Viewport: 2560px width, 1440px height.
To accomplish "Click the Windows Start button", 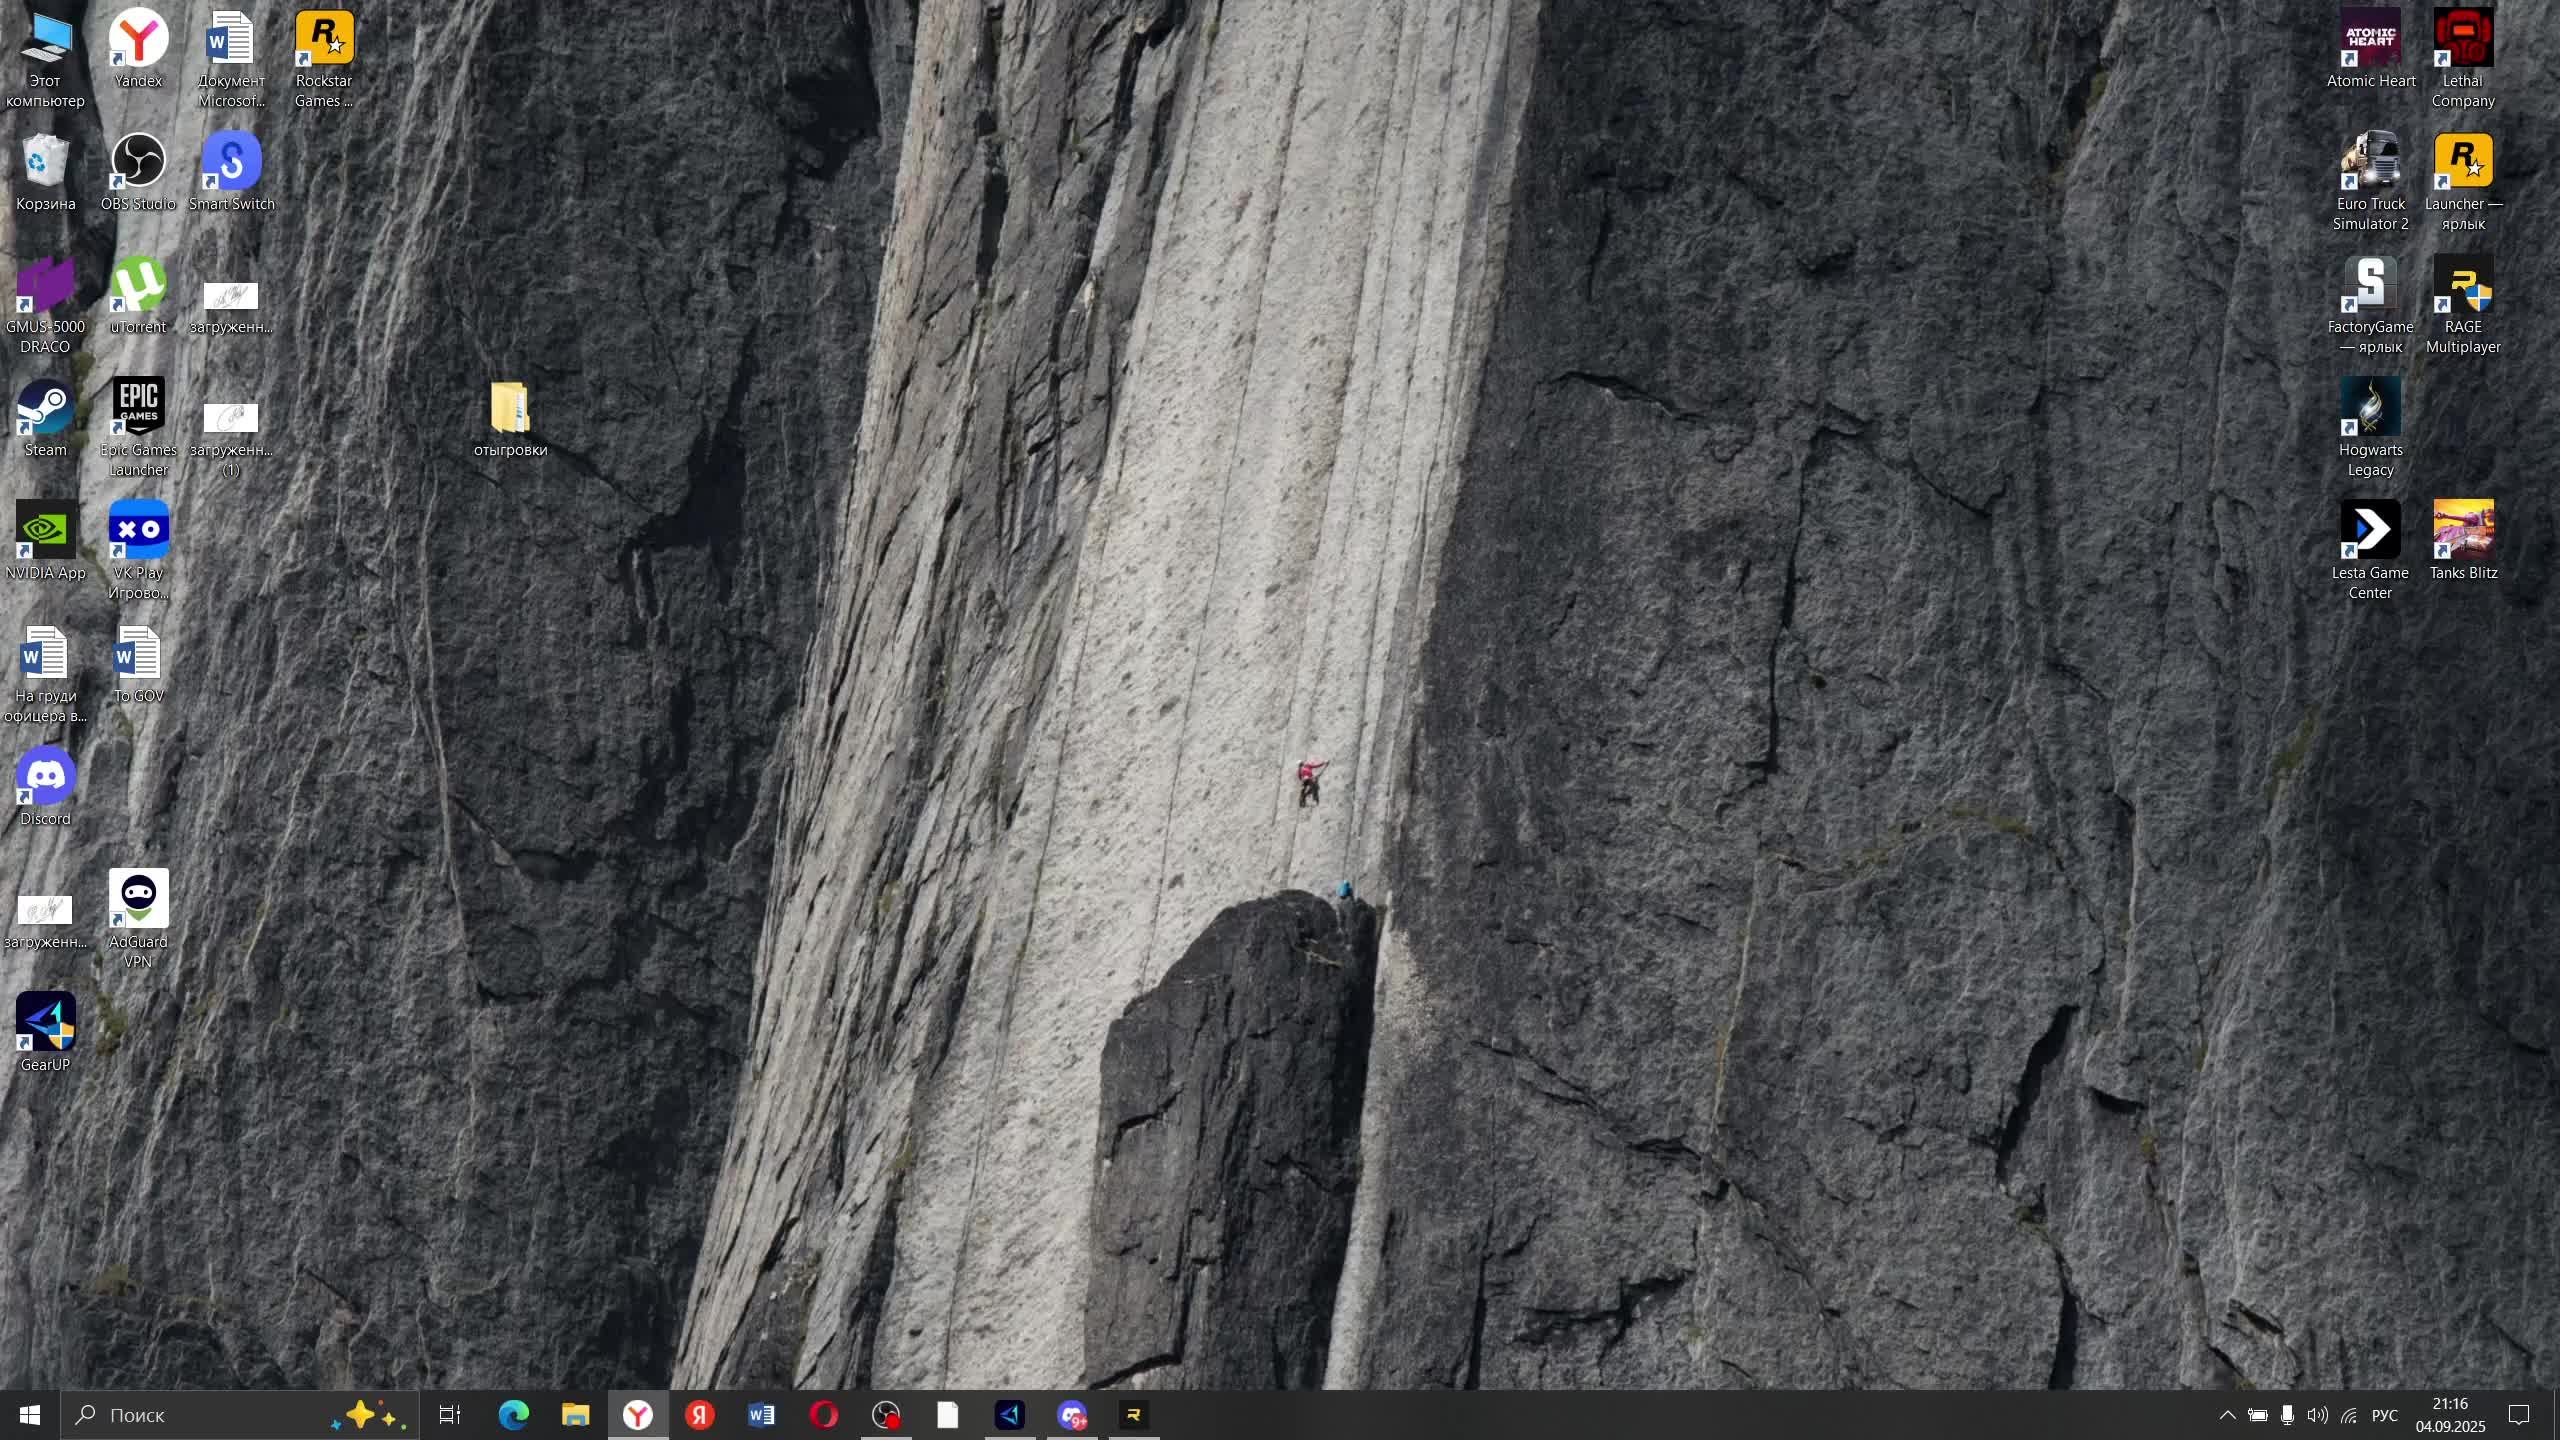I will click(x=29, y=1415).
